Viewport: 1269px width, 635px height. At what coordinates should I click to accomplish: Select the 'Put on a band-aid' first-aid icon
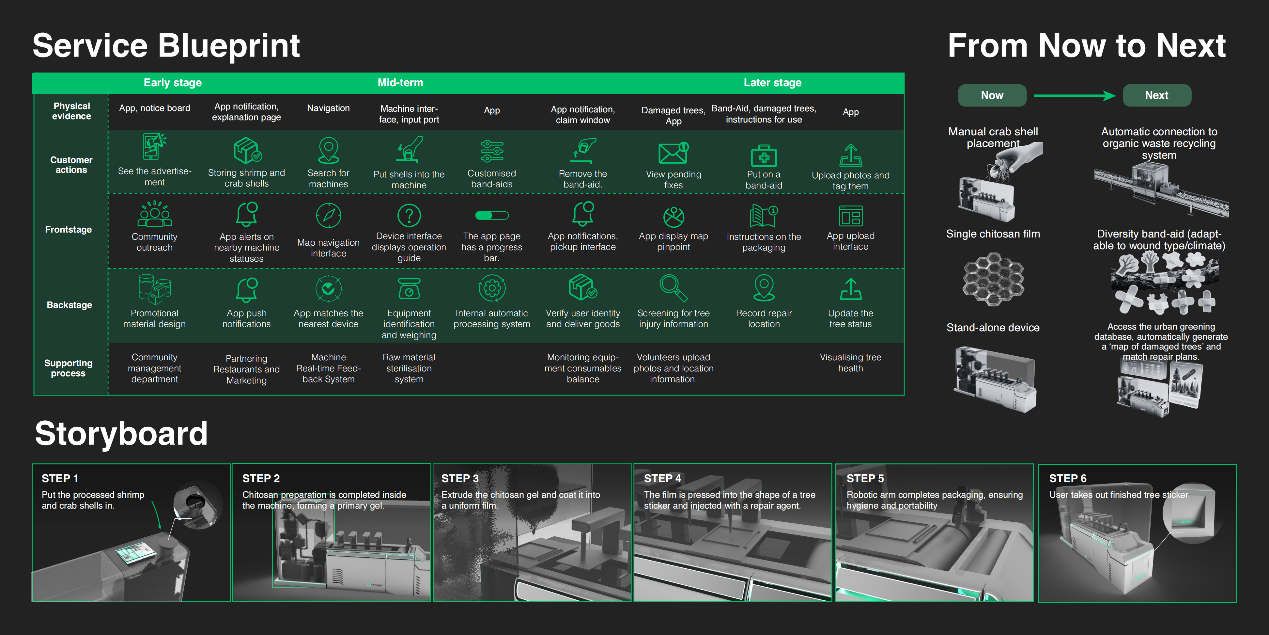click(x=764, y=155)
